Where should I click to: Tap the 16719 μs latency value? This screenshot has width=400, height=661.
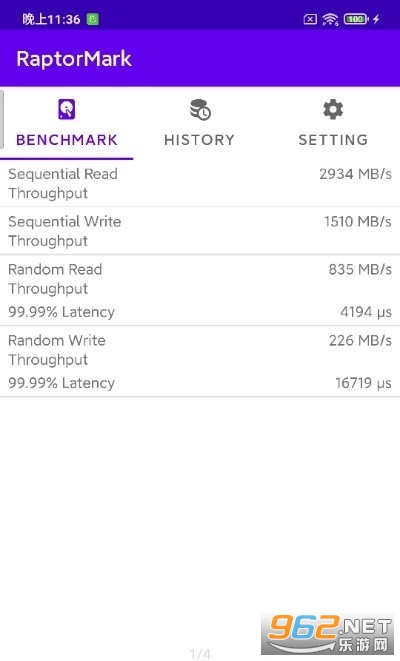(x=363, y=383)
